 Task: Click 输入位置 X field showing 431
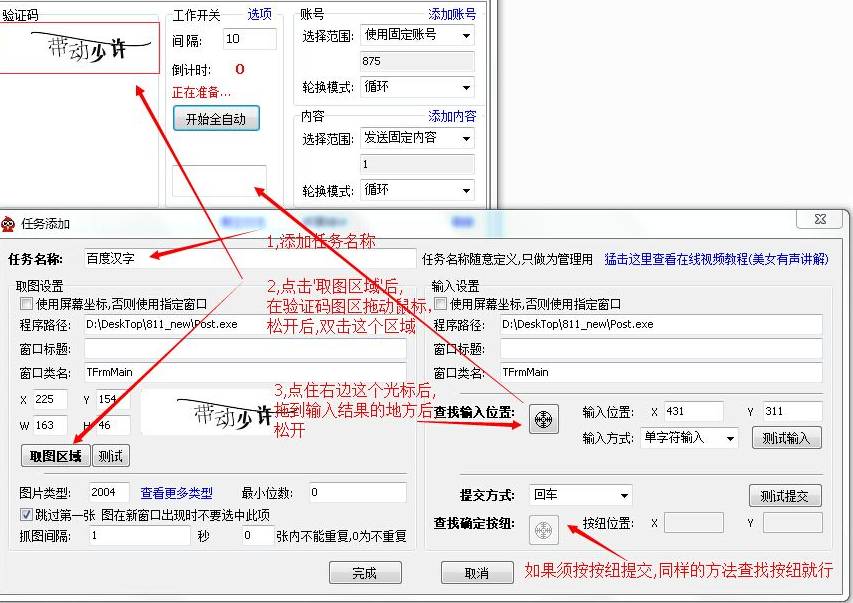[694, 411]
